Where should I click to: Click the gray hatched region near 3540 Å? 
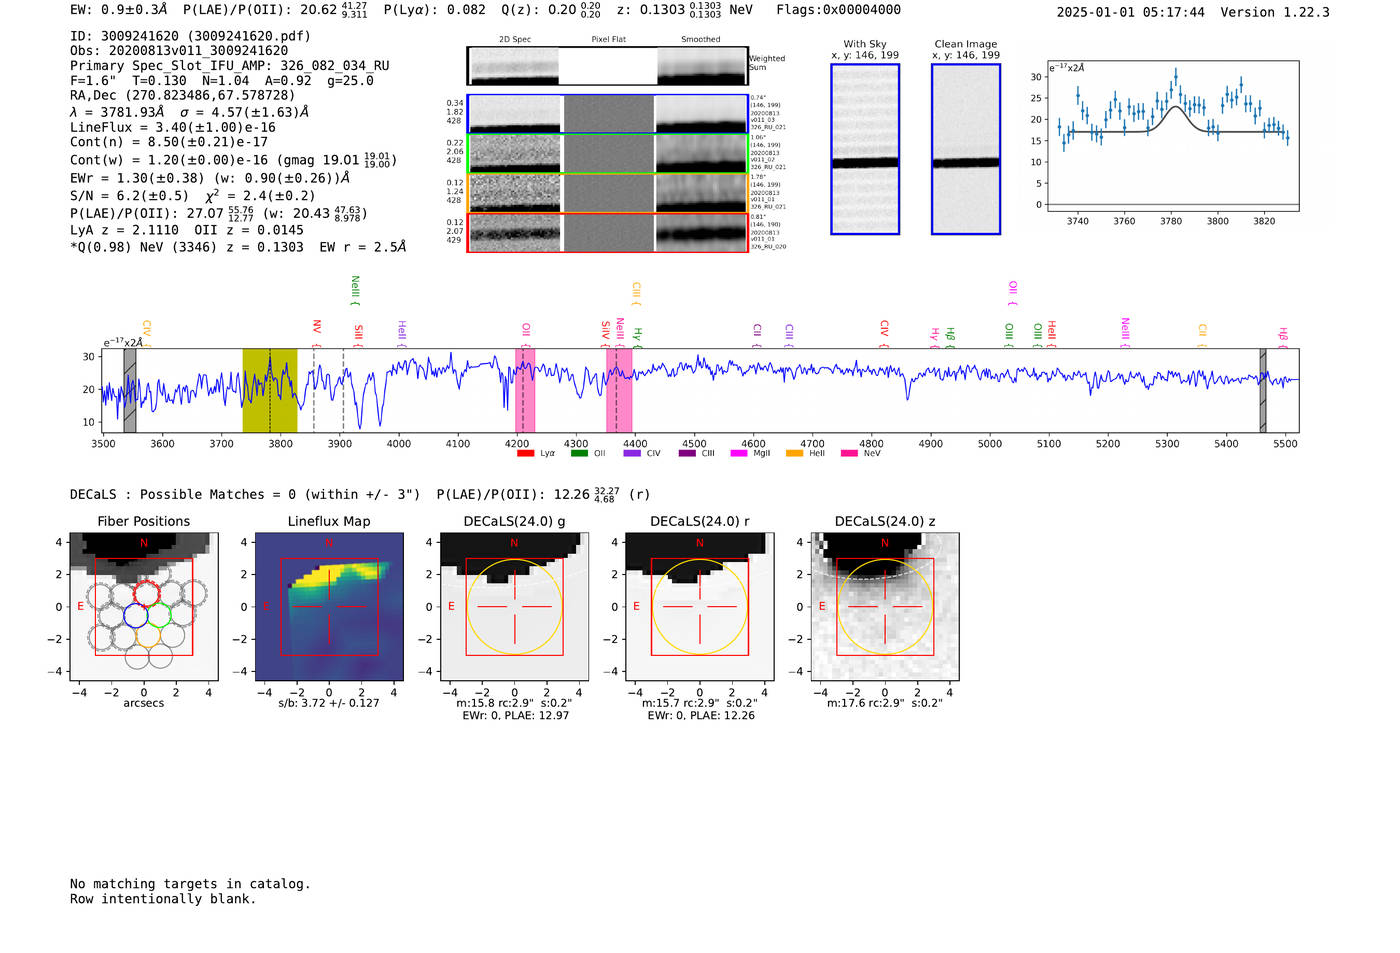point(130,391)
